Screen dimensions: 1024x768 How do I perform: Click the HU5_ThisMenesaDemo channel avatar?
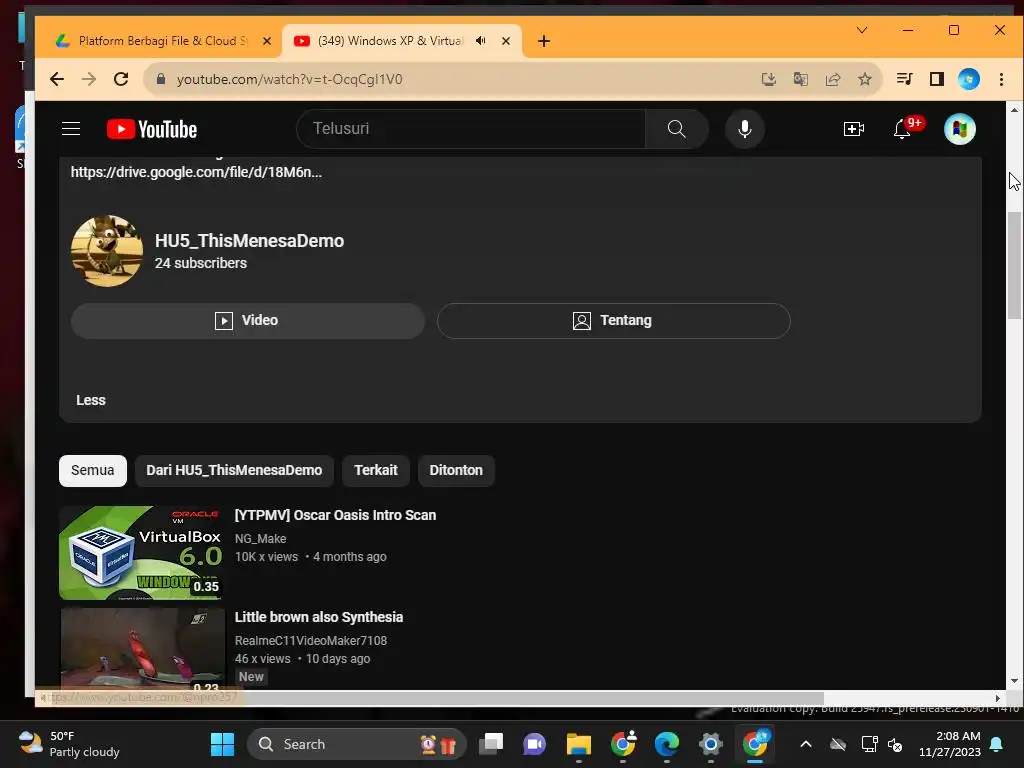tap(106, 251)
